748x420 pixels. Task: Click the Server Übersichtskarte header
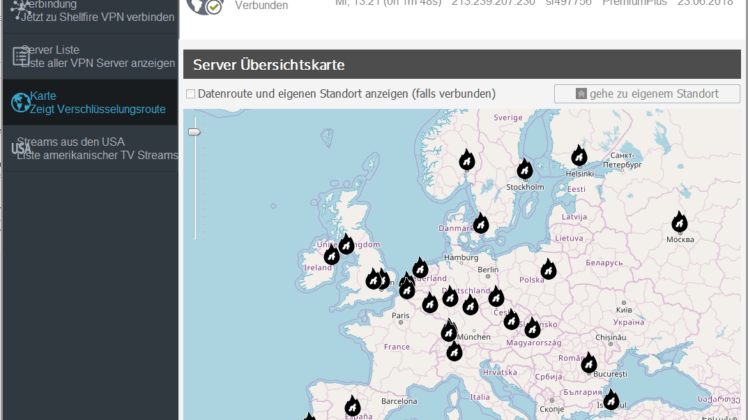point(462,64)
